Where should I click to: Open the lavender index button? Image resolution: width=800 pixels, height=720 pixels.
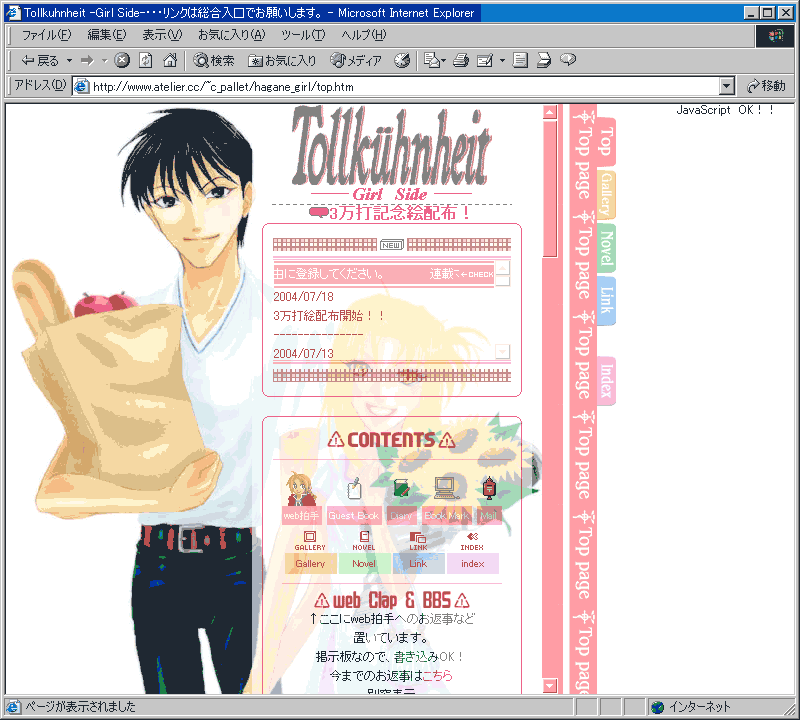(473, 564)
